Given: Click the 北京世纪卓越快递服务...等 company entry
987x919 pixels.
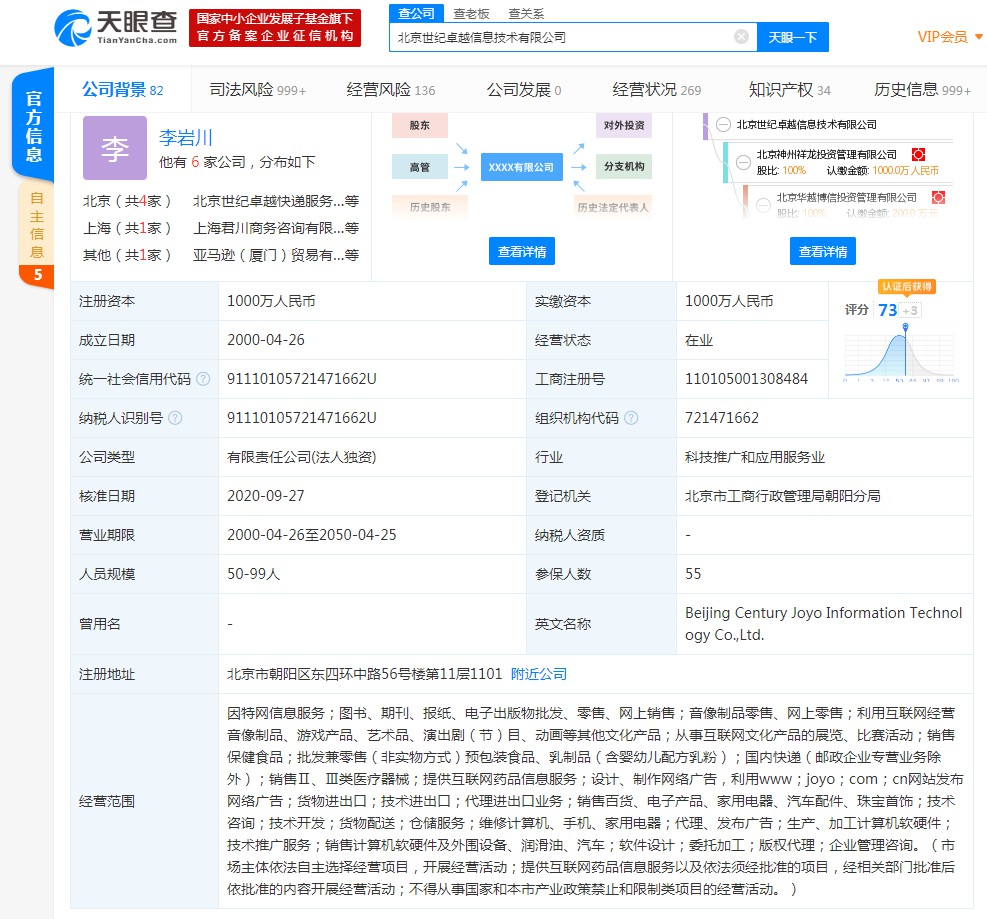Looking at the screenshot, I should click(276, 201).
